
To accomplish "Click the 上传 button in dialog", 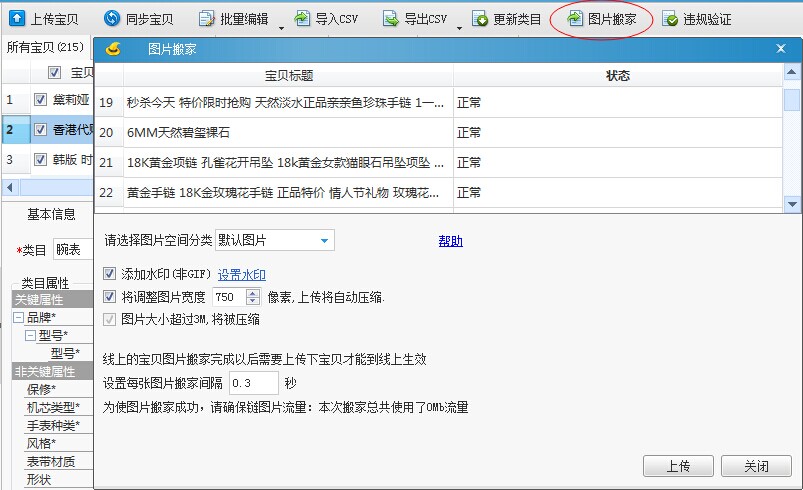I will (678, 466).
